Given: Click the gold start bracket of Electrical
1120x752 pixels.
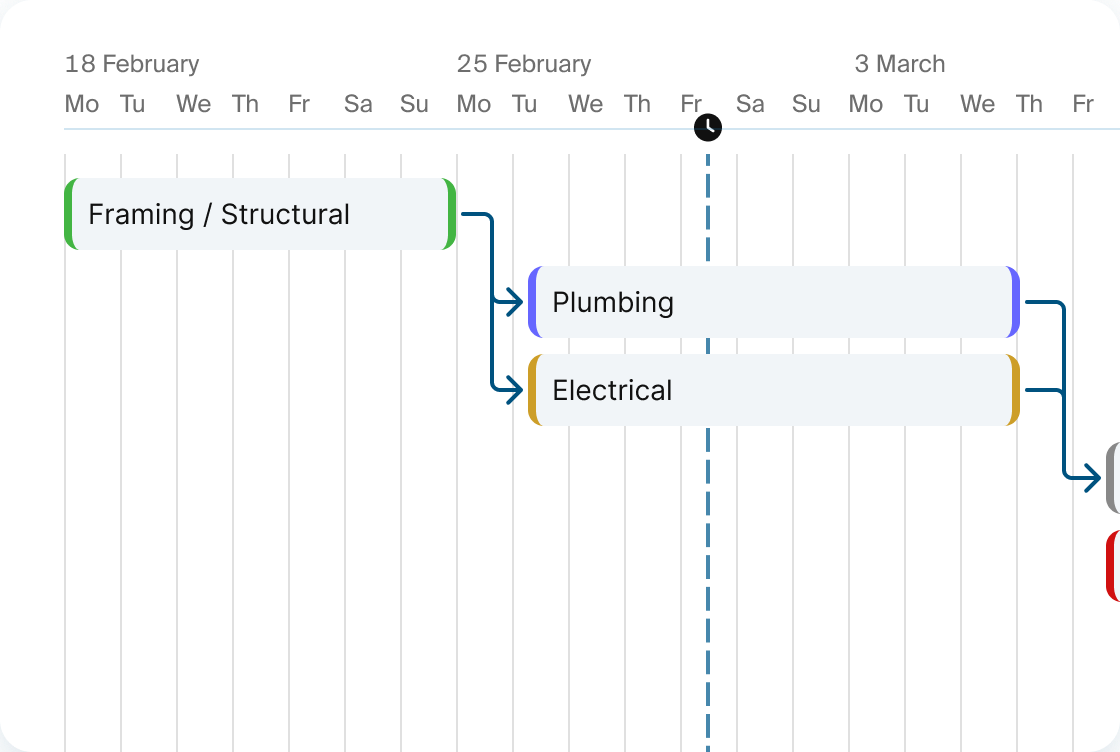Looking at the screenshot, I should (x=533, y=390).
